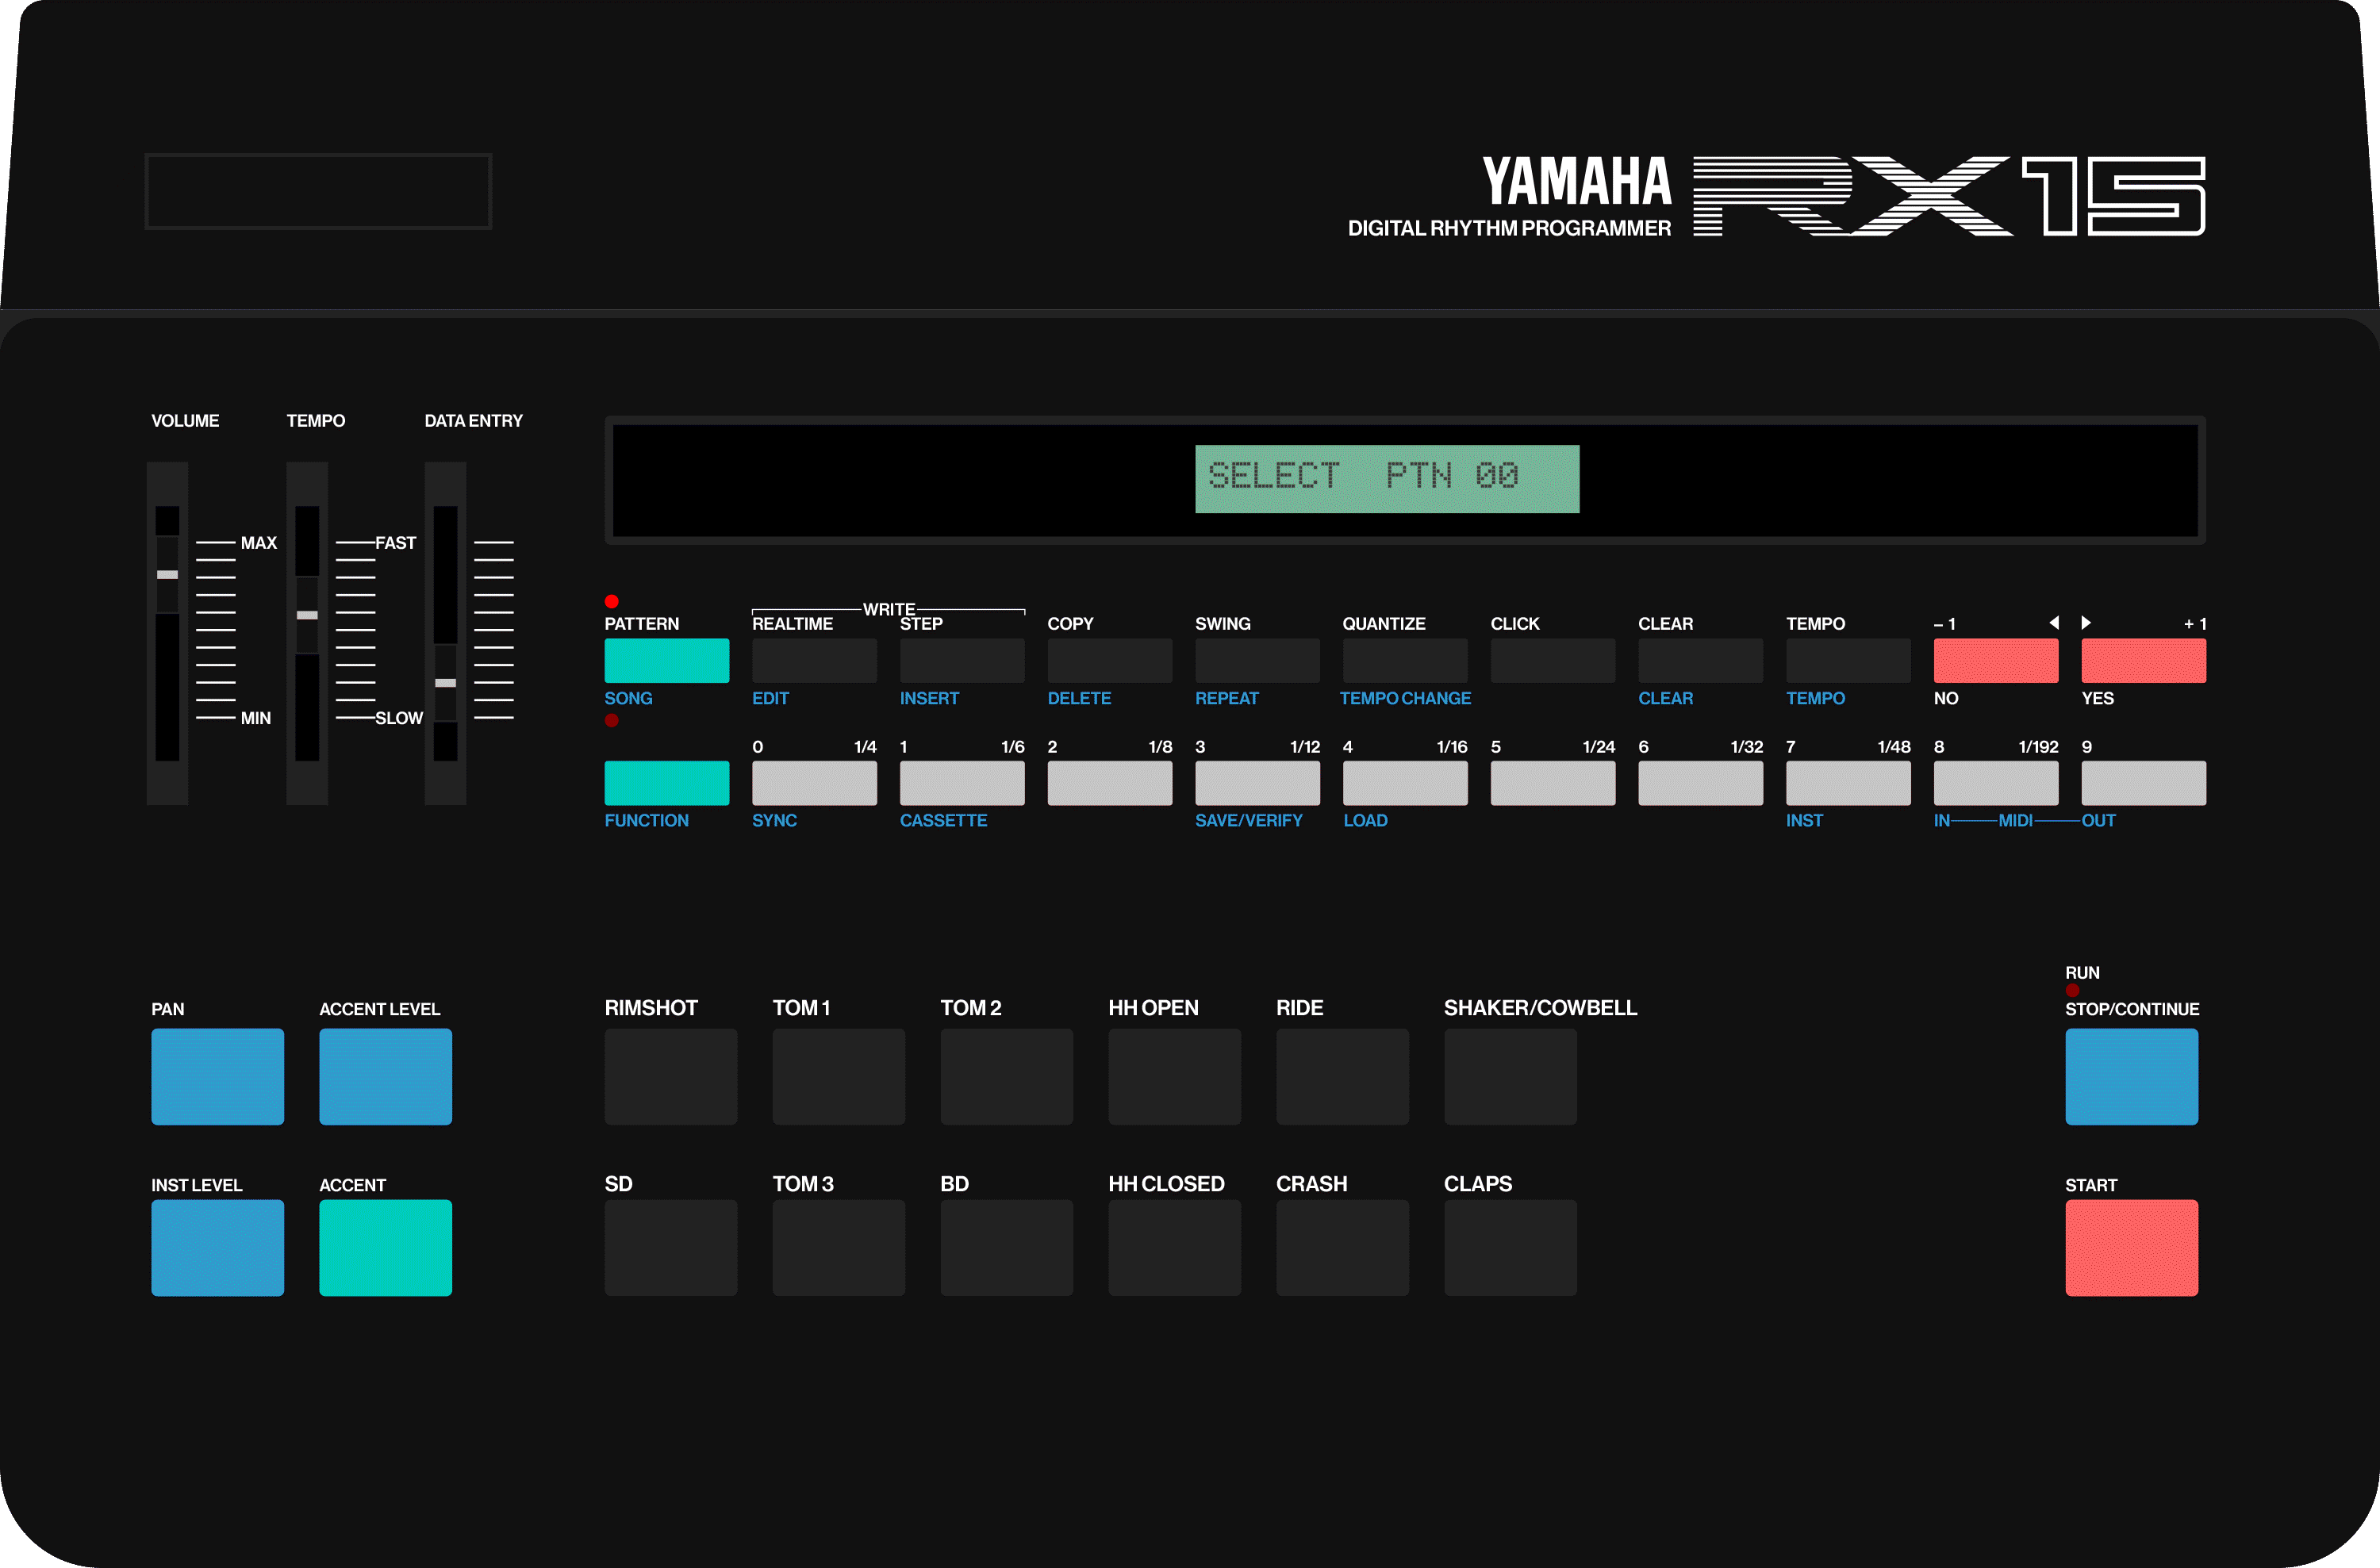Screen dimensions: 2380x1568
Task: Push the CLEAR button
Action: coord(1700,661)
